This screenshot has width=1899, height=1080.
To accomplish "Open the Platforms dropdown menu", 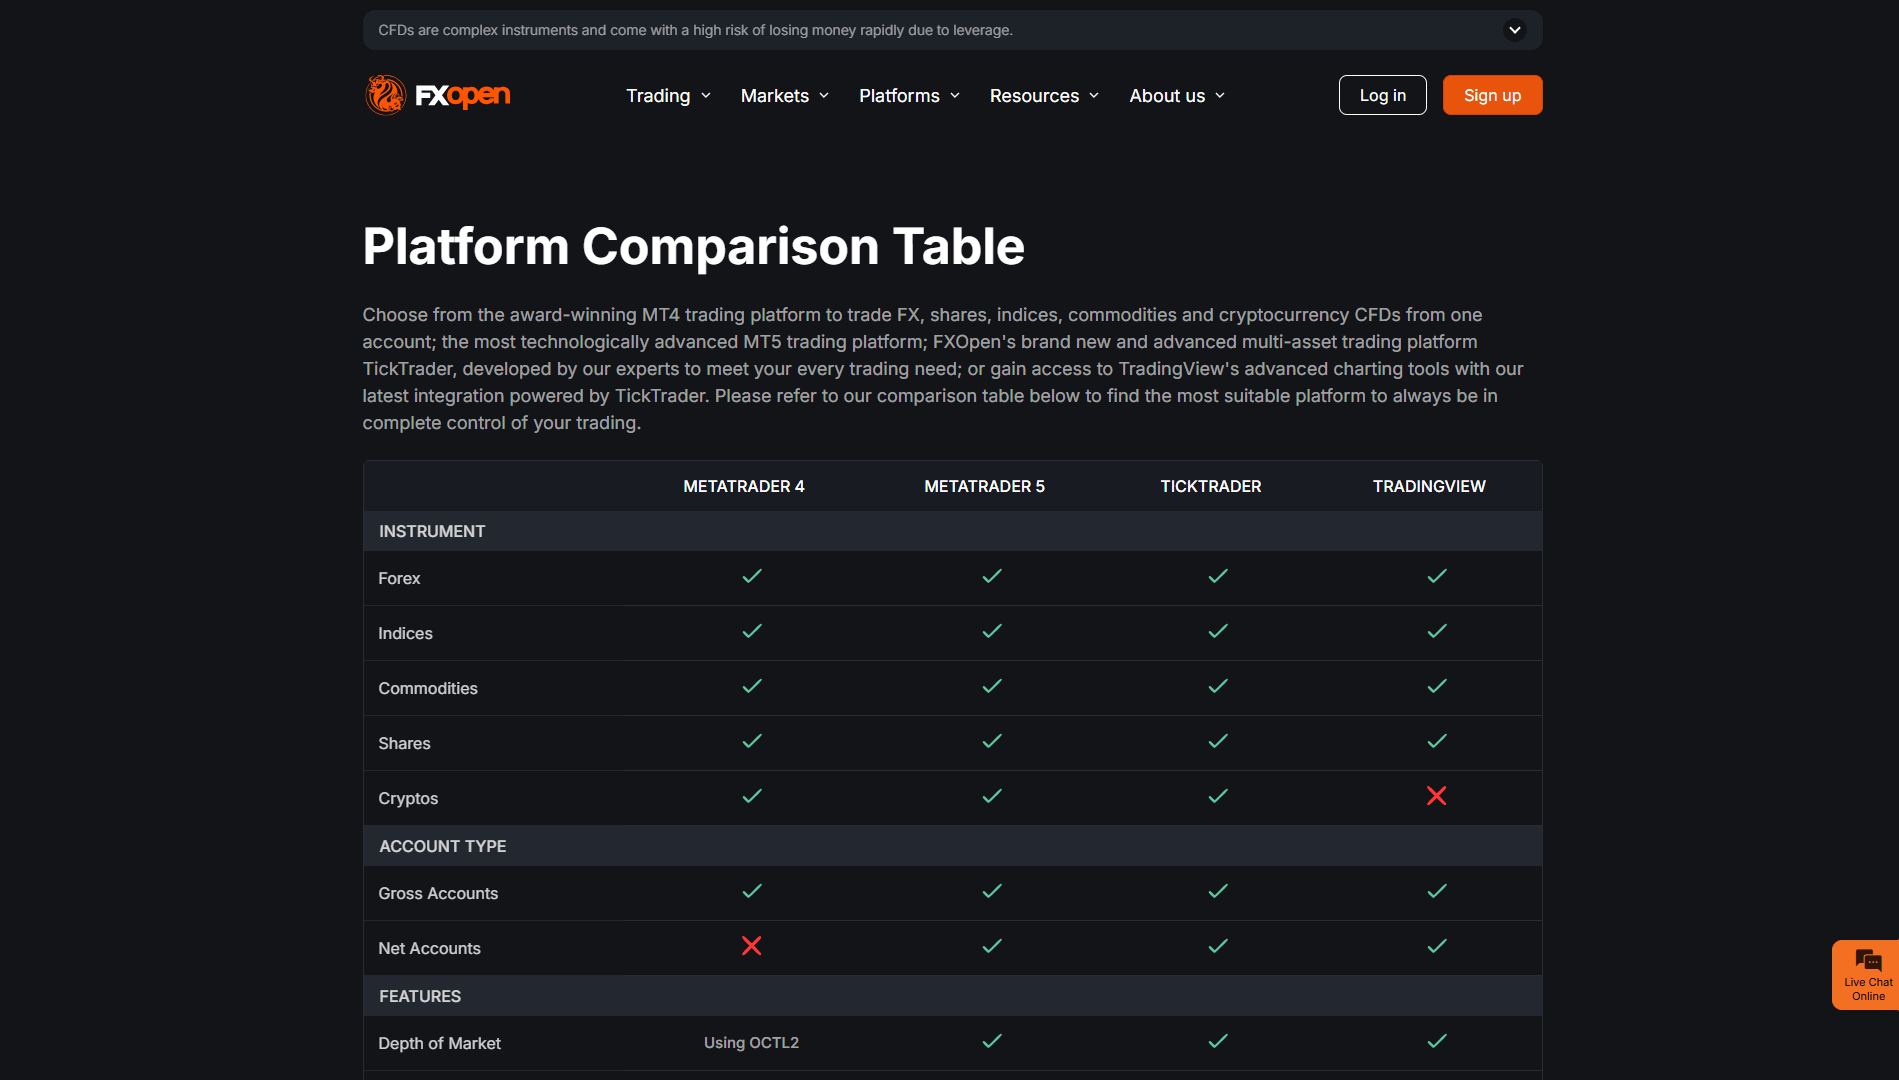I will click(909, 96).
